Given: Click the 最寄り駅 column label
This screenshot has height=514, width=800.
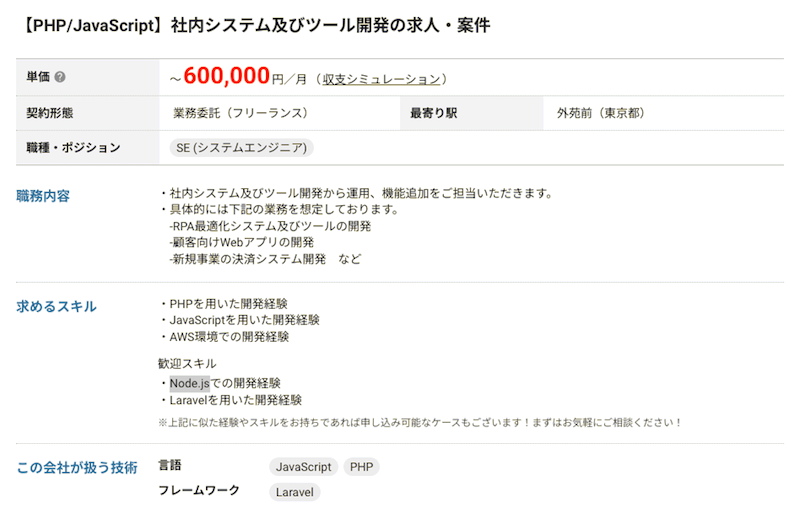Looking at the screenshot, I should (433, 113).
